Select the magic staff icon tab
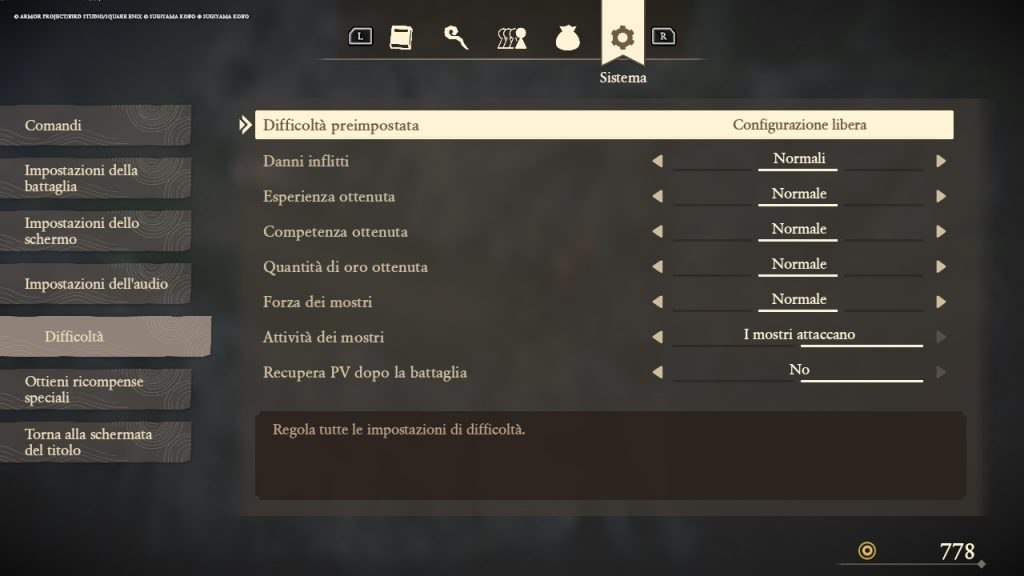This screenshot has height=576, width=1024. (456, 38)
